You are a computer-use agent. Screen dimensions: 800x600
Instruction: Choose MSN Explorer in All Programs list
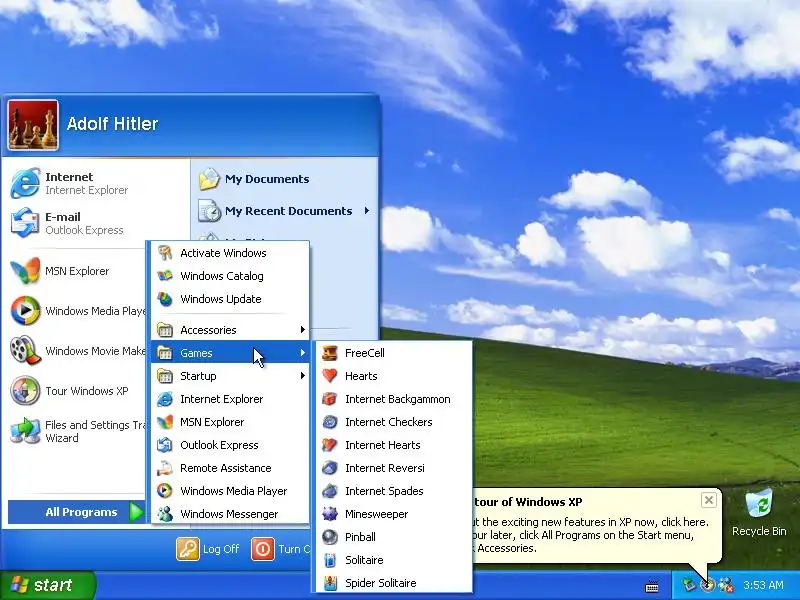coord(230,422)
